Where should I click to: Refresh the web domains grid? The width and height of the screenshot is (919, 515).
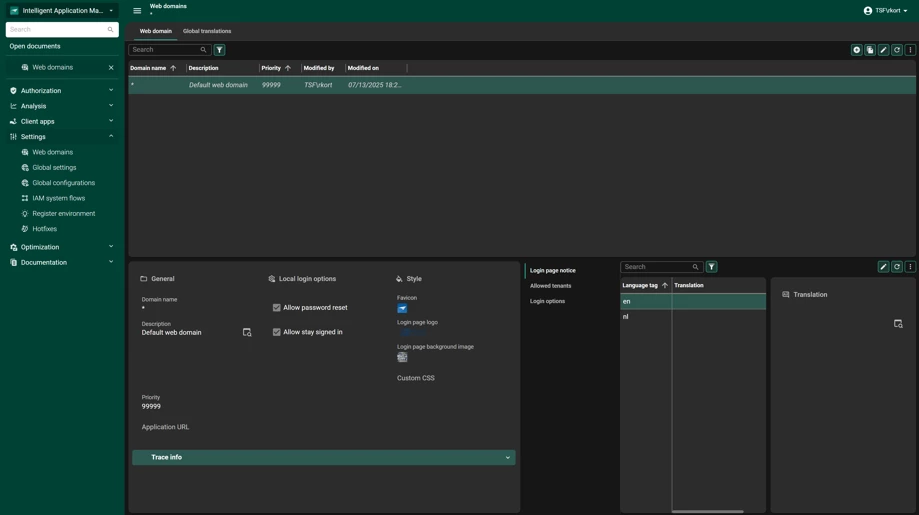[x=897, y=50]
